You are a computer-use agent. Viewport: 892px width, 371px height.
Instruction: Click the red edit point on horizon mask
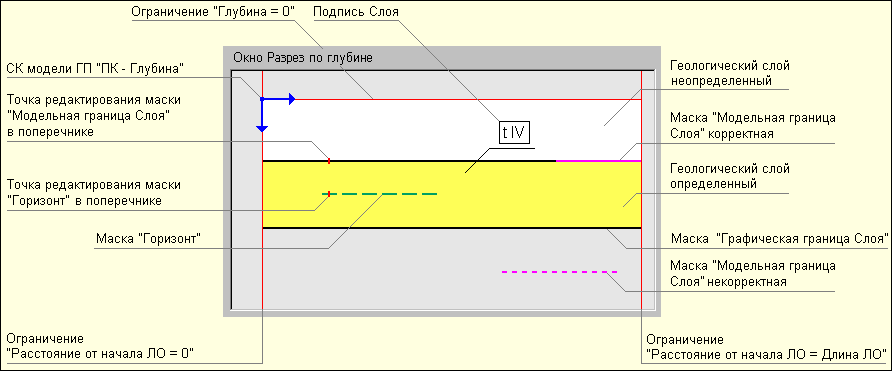click(x=329, y=194)
